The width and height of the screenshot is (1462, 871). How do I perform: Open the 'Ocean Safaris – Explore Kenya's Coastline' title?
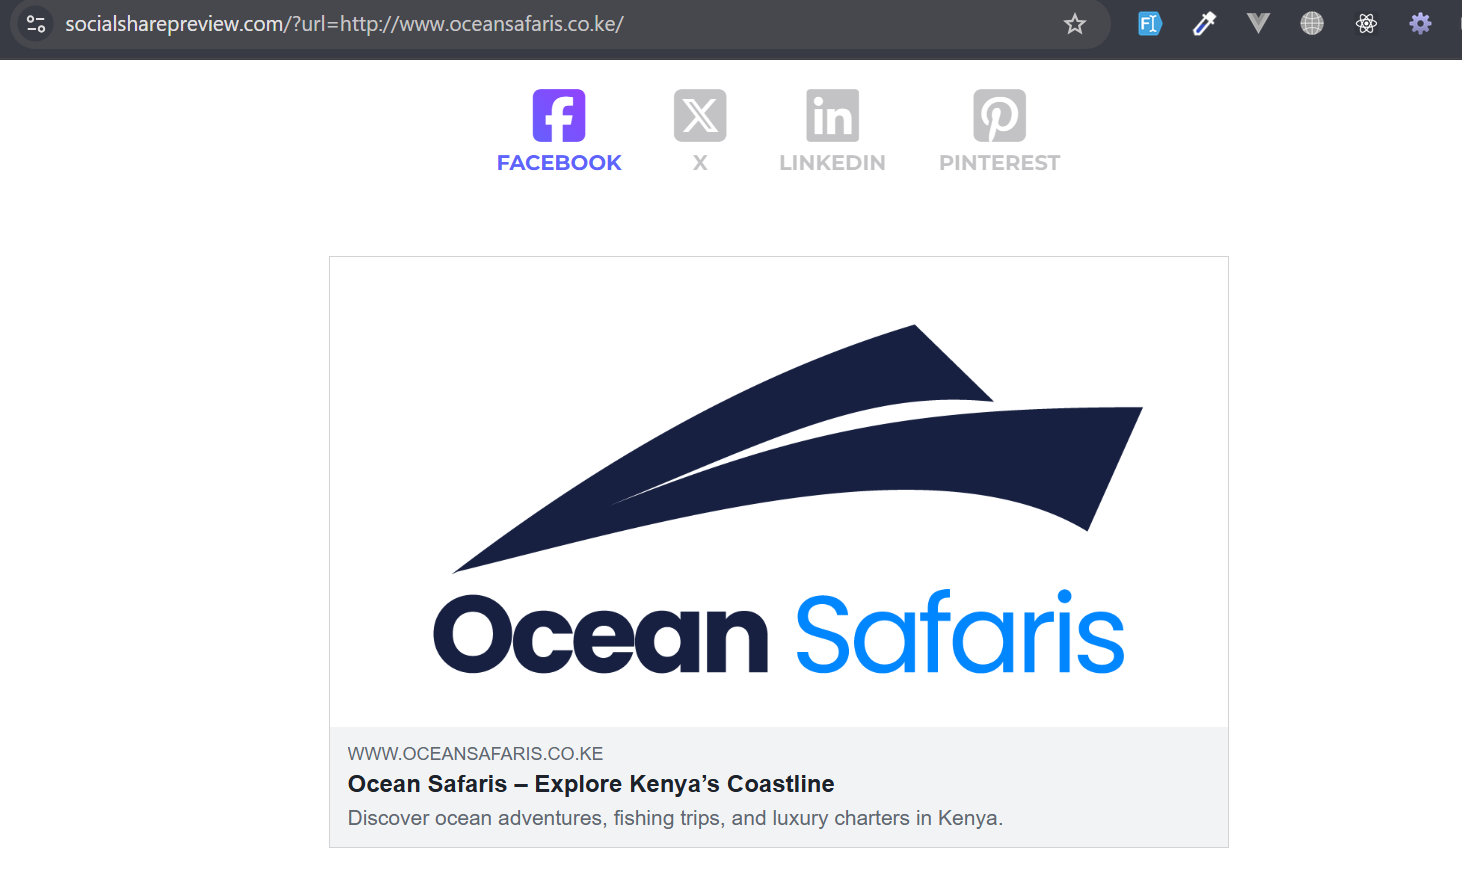click(591, 784)
